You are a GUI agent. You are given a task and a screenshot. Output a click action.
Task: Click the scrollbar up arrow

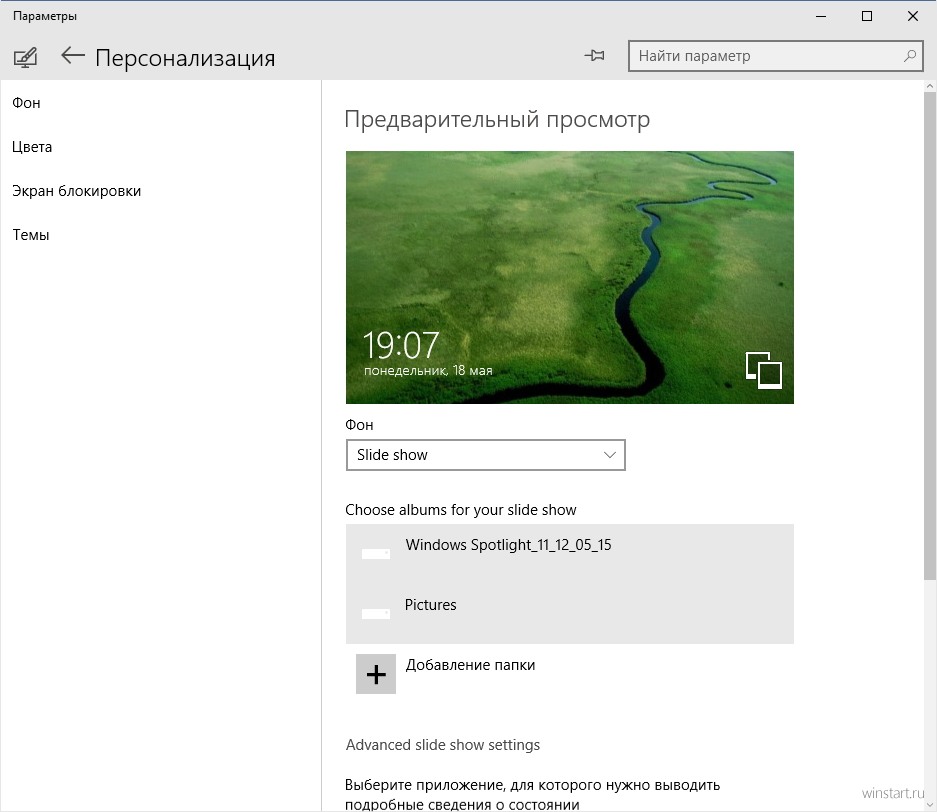coord(930,86)
